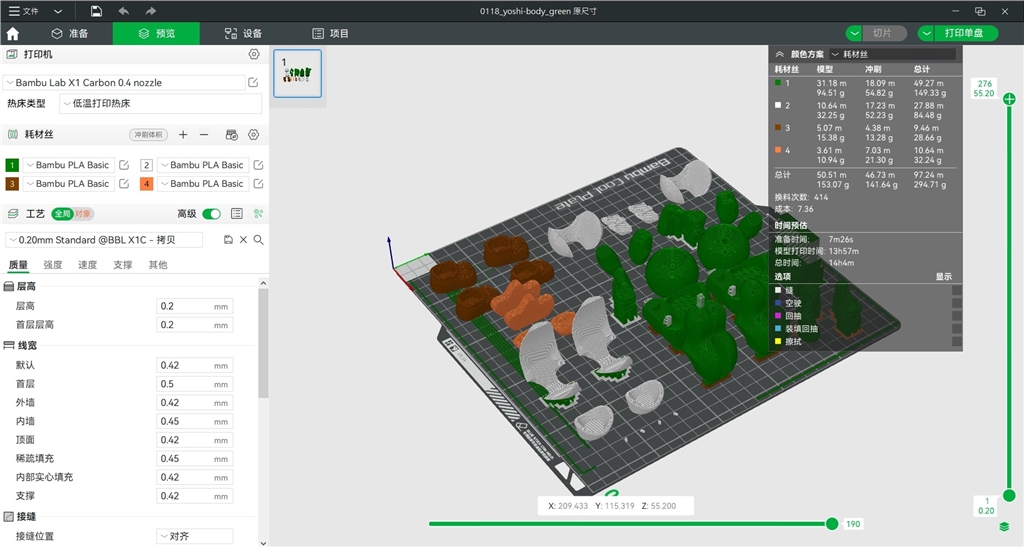
Task: Expand the 低温打印热床 bed type dropdown
Action: pos(160,103)
